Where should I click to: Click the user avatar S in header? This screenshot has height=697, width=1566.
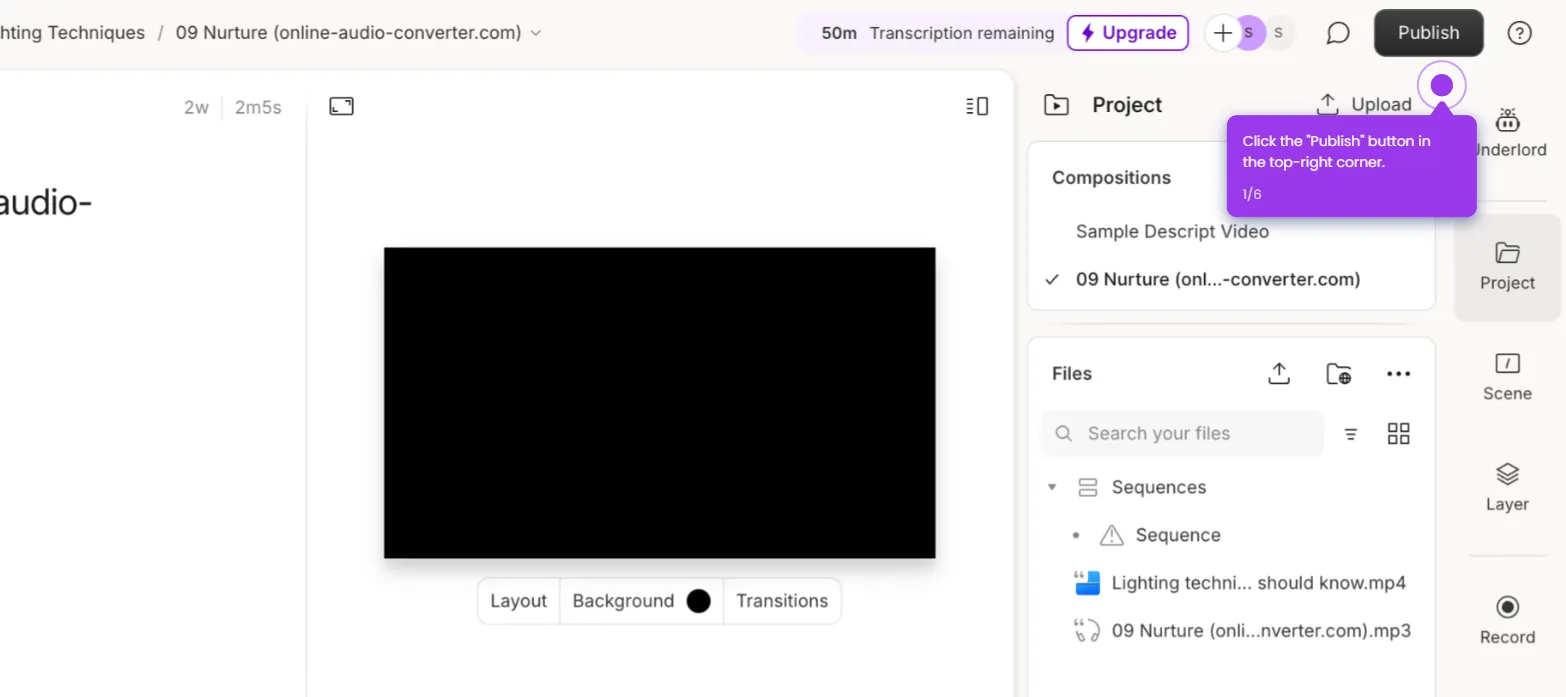pos(1248,33)
